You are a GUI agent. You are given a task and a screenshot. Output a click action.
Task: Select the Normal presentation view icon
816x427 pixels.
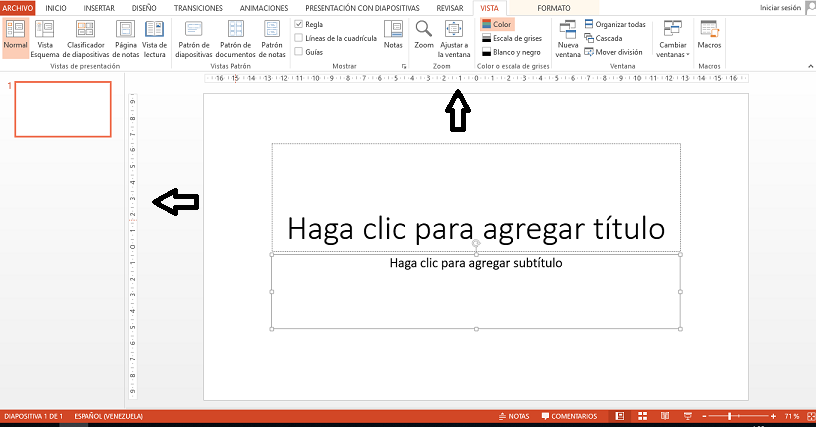click(15, 31)
